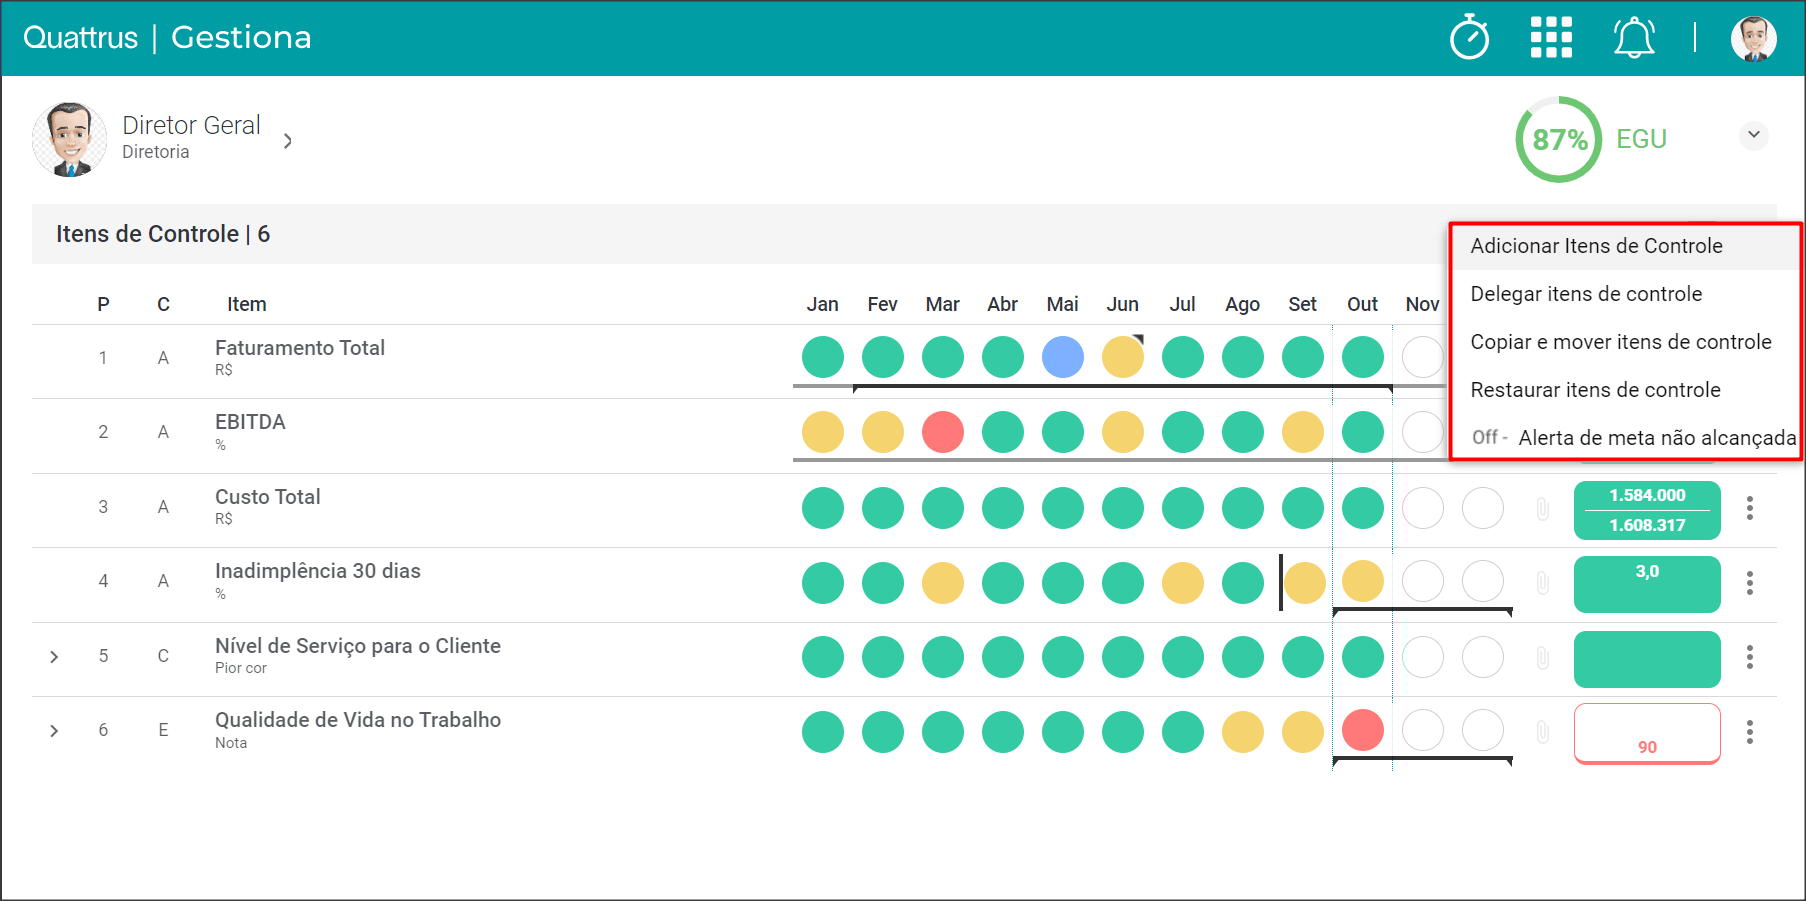The width and height of the screenshot is (1806, 901).
Task: Click red March indicator for EBITDA
Action: (x=943, y=432)
